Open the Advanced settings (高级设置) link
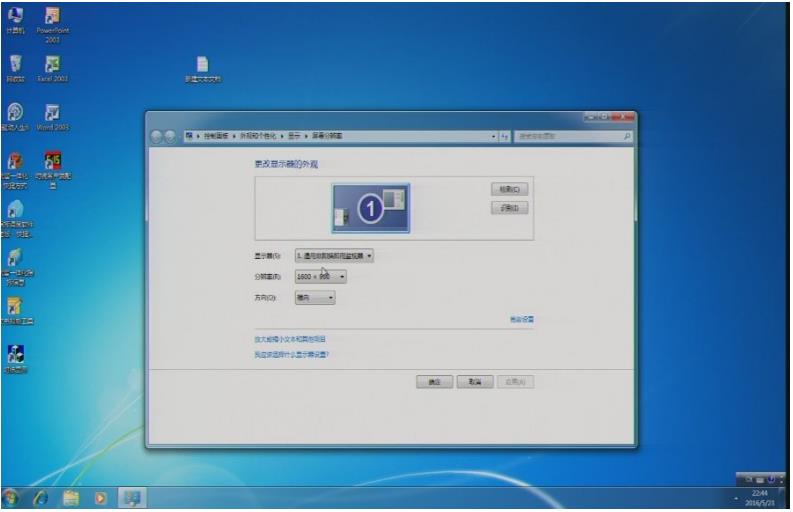The width and height of the screenshot is (793, 512). (x=521, y=320)
